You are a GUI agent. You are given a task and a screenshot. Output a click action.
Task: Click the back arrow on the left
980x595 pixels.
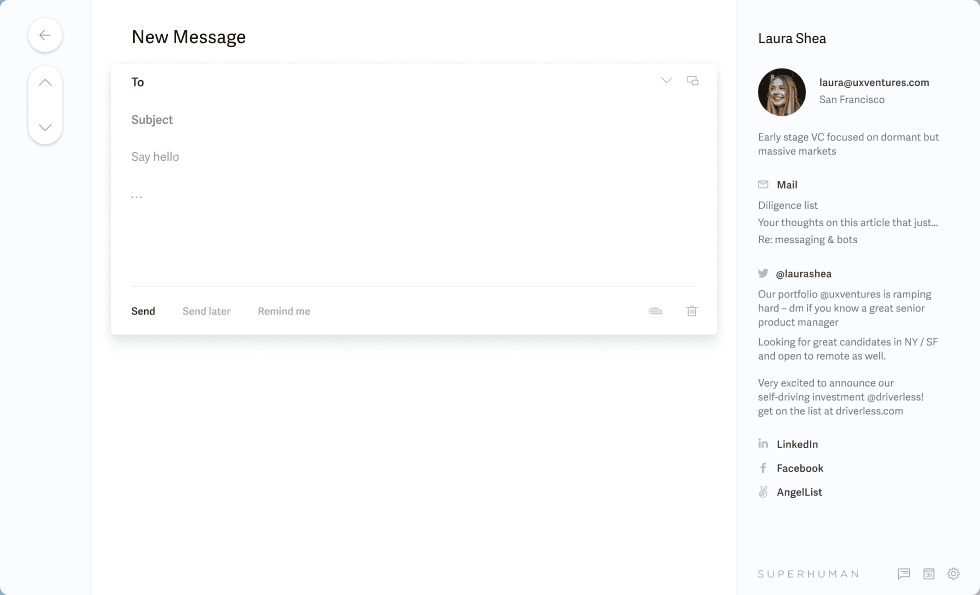click(x=45, y=35)
